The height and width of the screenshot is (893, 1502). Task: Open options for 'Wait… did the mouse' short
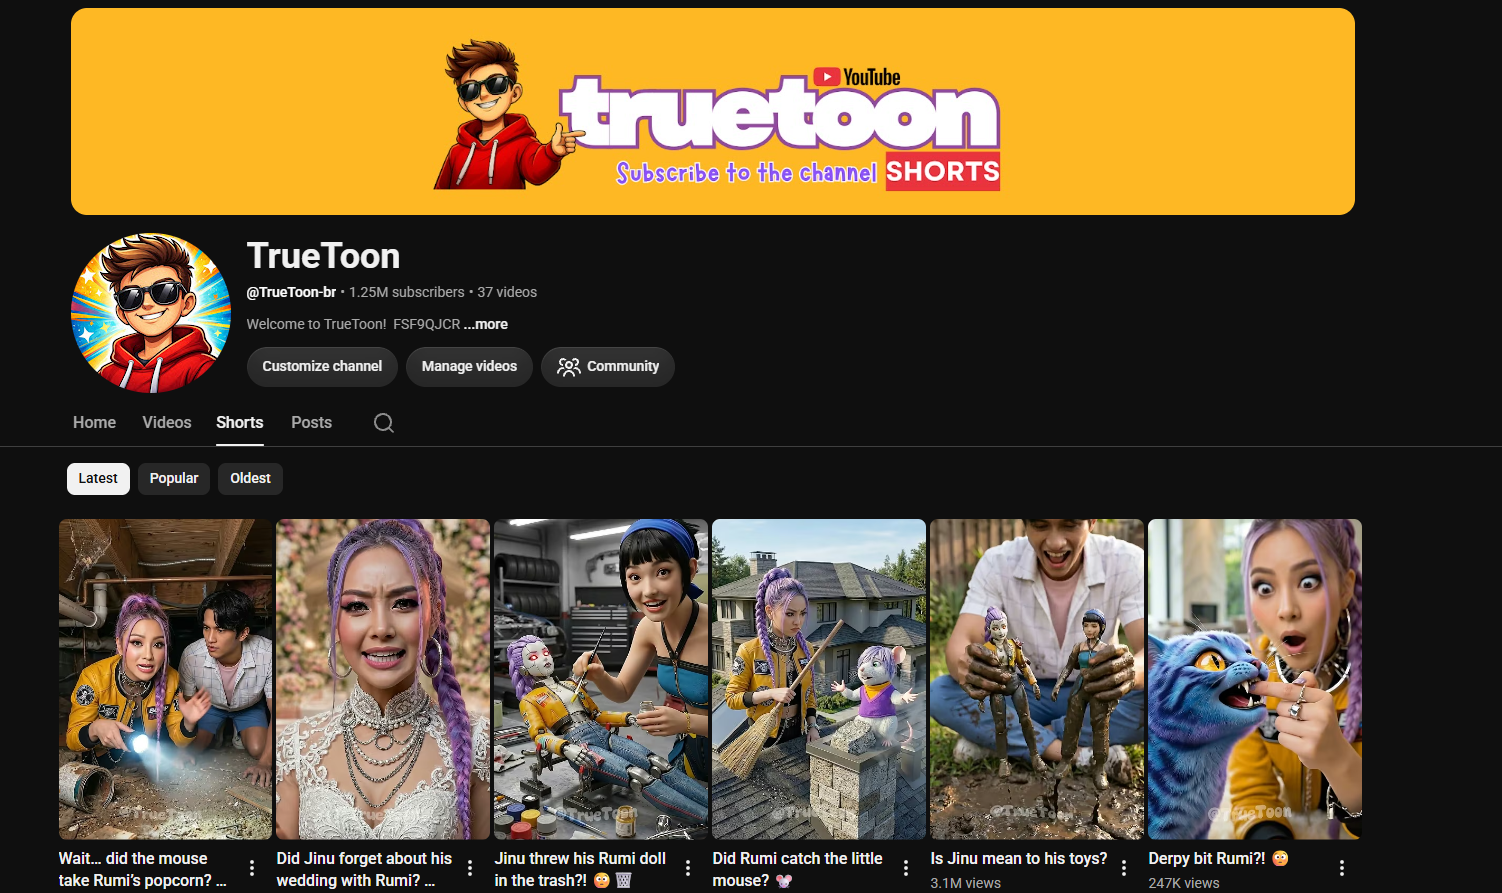coord(252,868)
